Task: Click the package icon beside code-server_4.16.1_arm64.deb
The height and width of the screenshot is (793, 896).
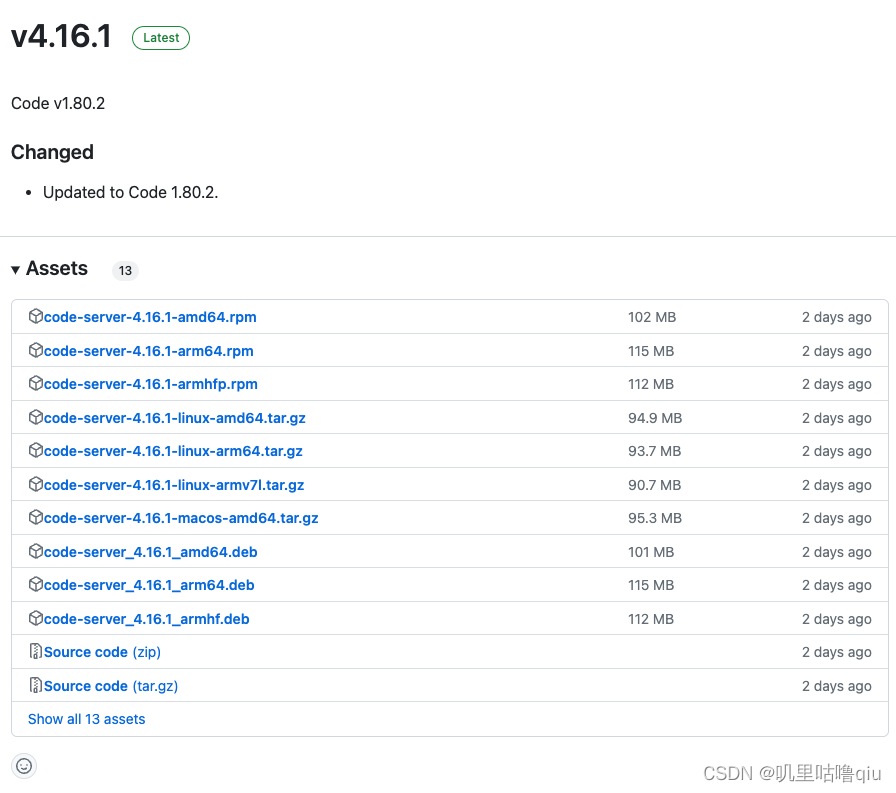Action: pyautogui.click(x=35, y=584)
